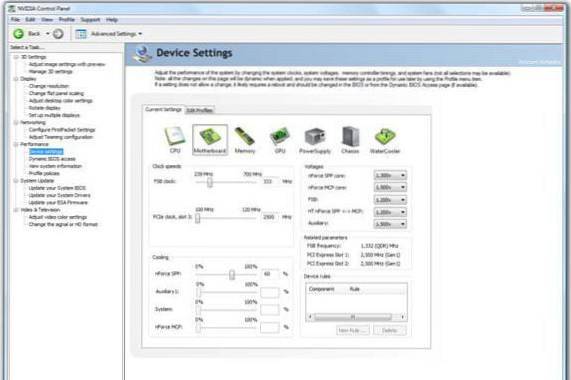Image resolution: width=571 pixels, height=380 pixels.
Task: Collapse the Networking tree node
Action: [x=16, y=123]
